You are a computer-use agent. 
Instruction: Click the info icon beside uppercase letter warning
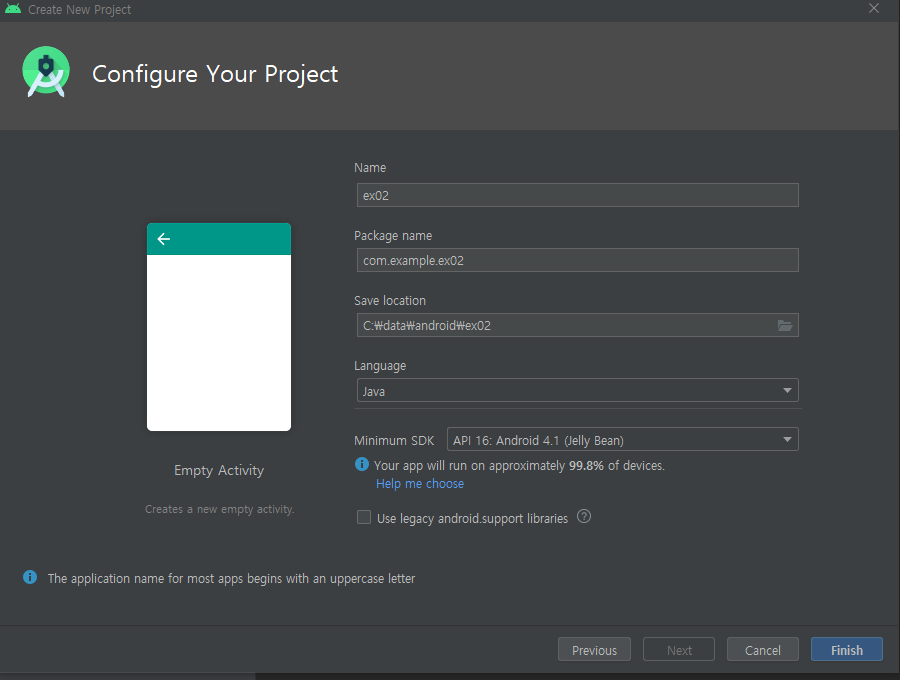pos(30,577)
